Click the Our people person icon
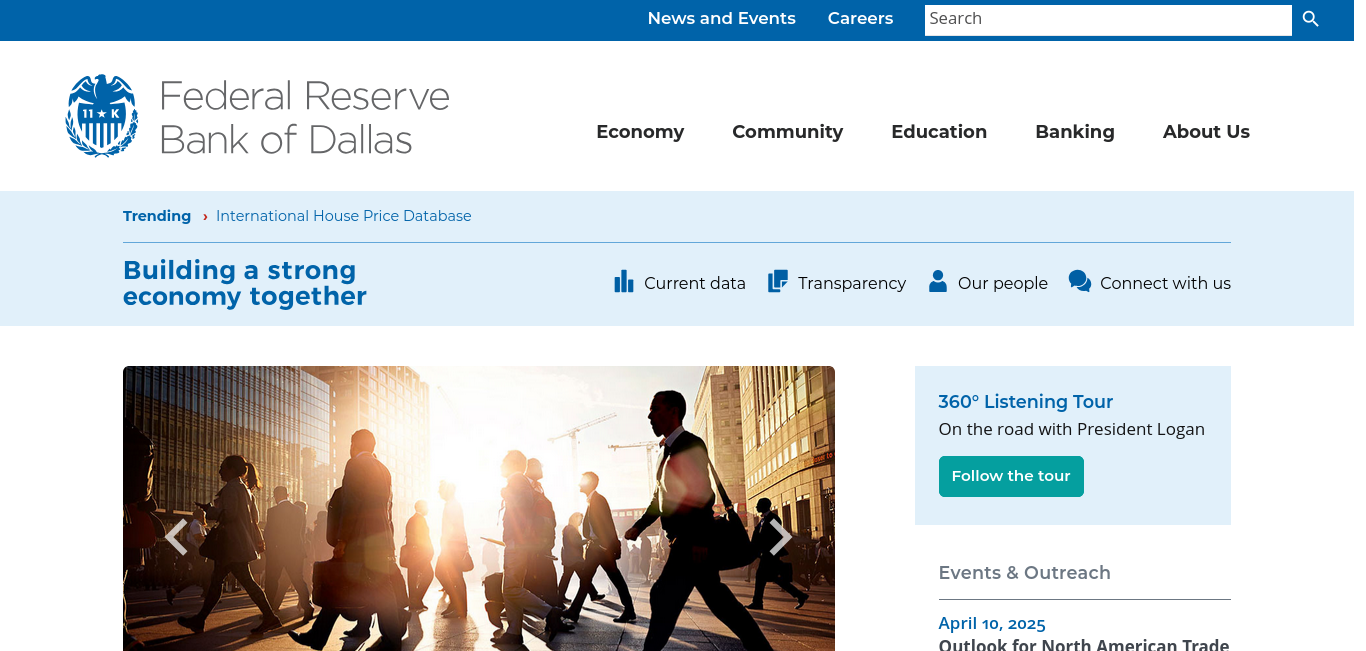The width and height of the screenshot is (1366, 651). 937,282
